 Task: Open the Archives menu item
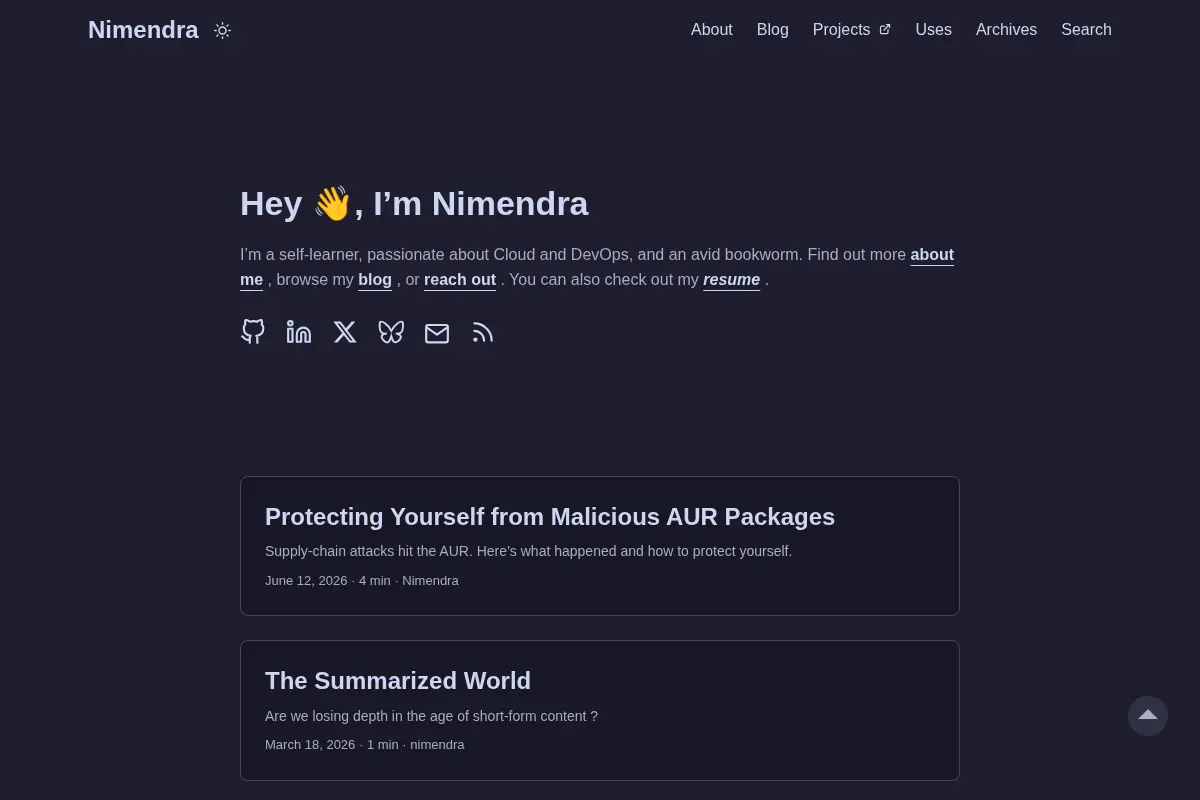1006,30
